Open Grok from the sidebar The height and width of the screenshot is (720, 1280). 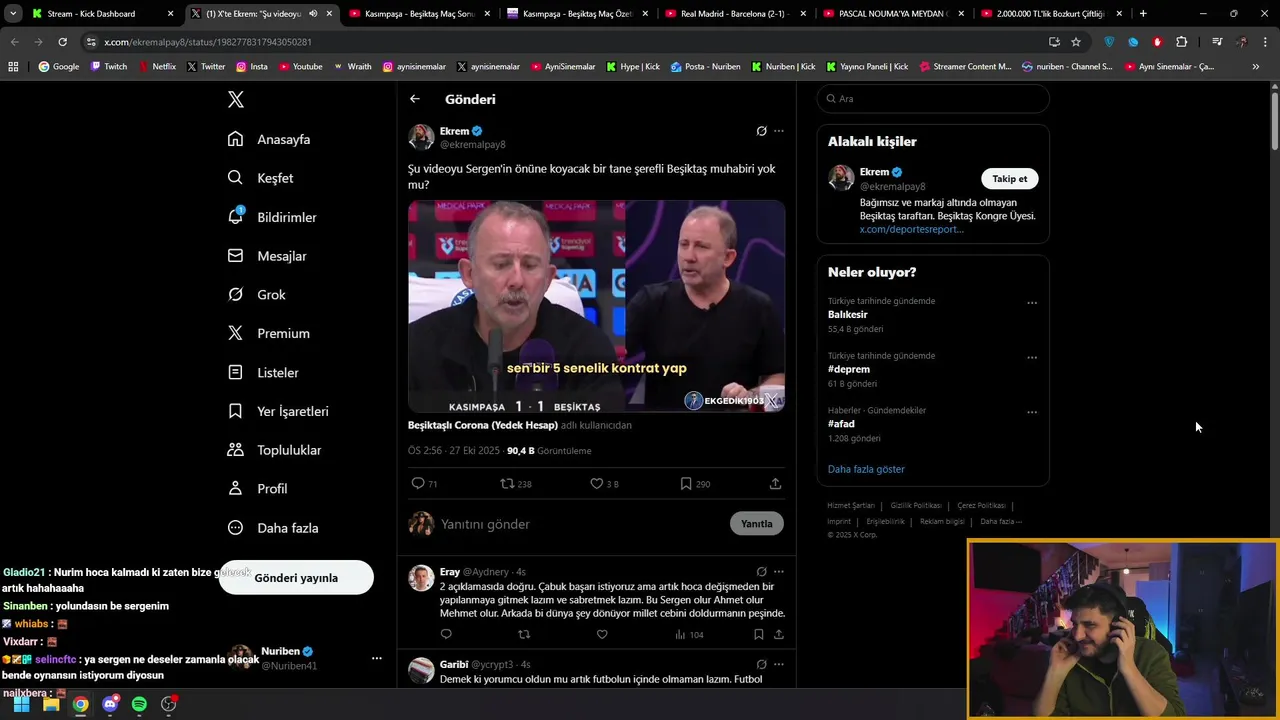pyautogui.click(x=256, y=295)
